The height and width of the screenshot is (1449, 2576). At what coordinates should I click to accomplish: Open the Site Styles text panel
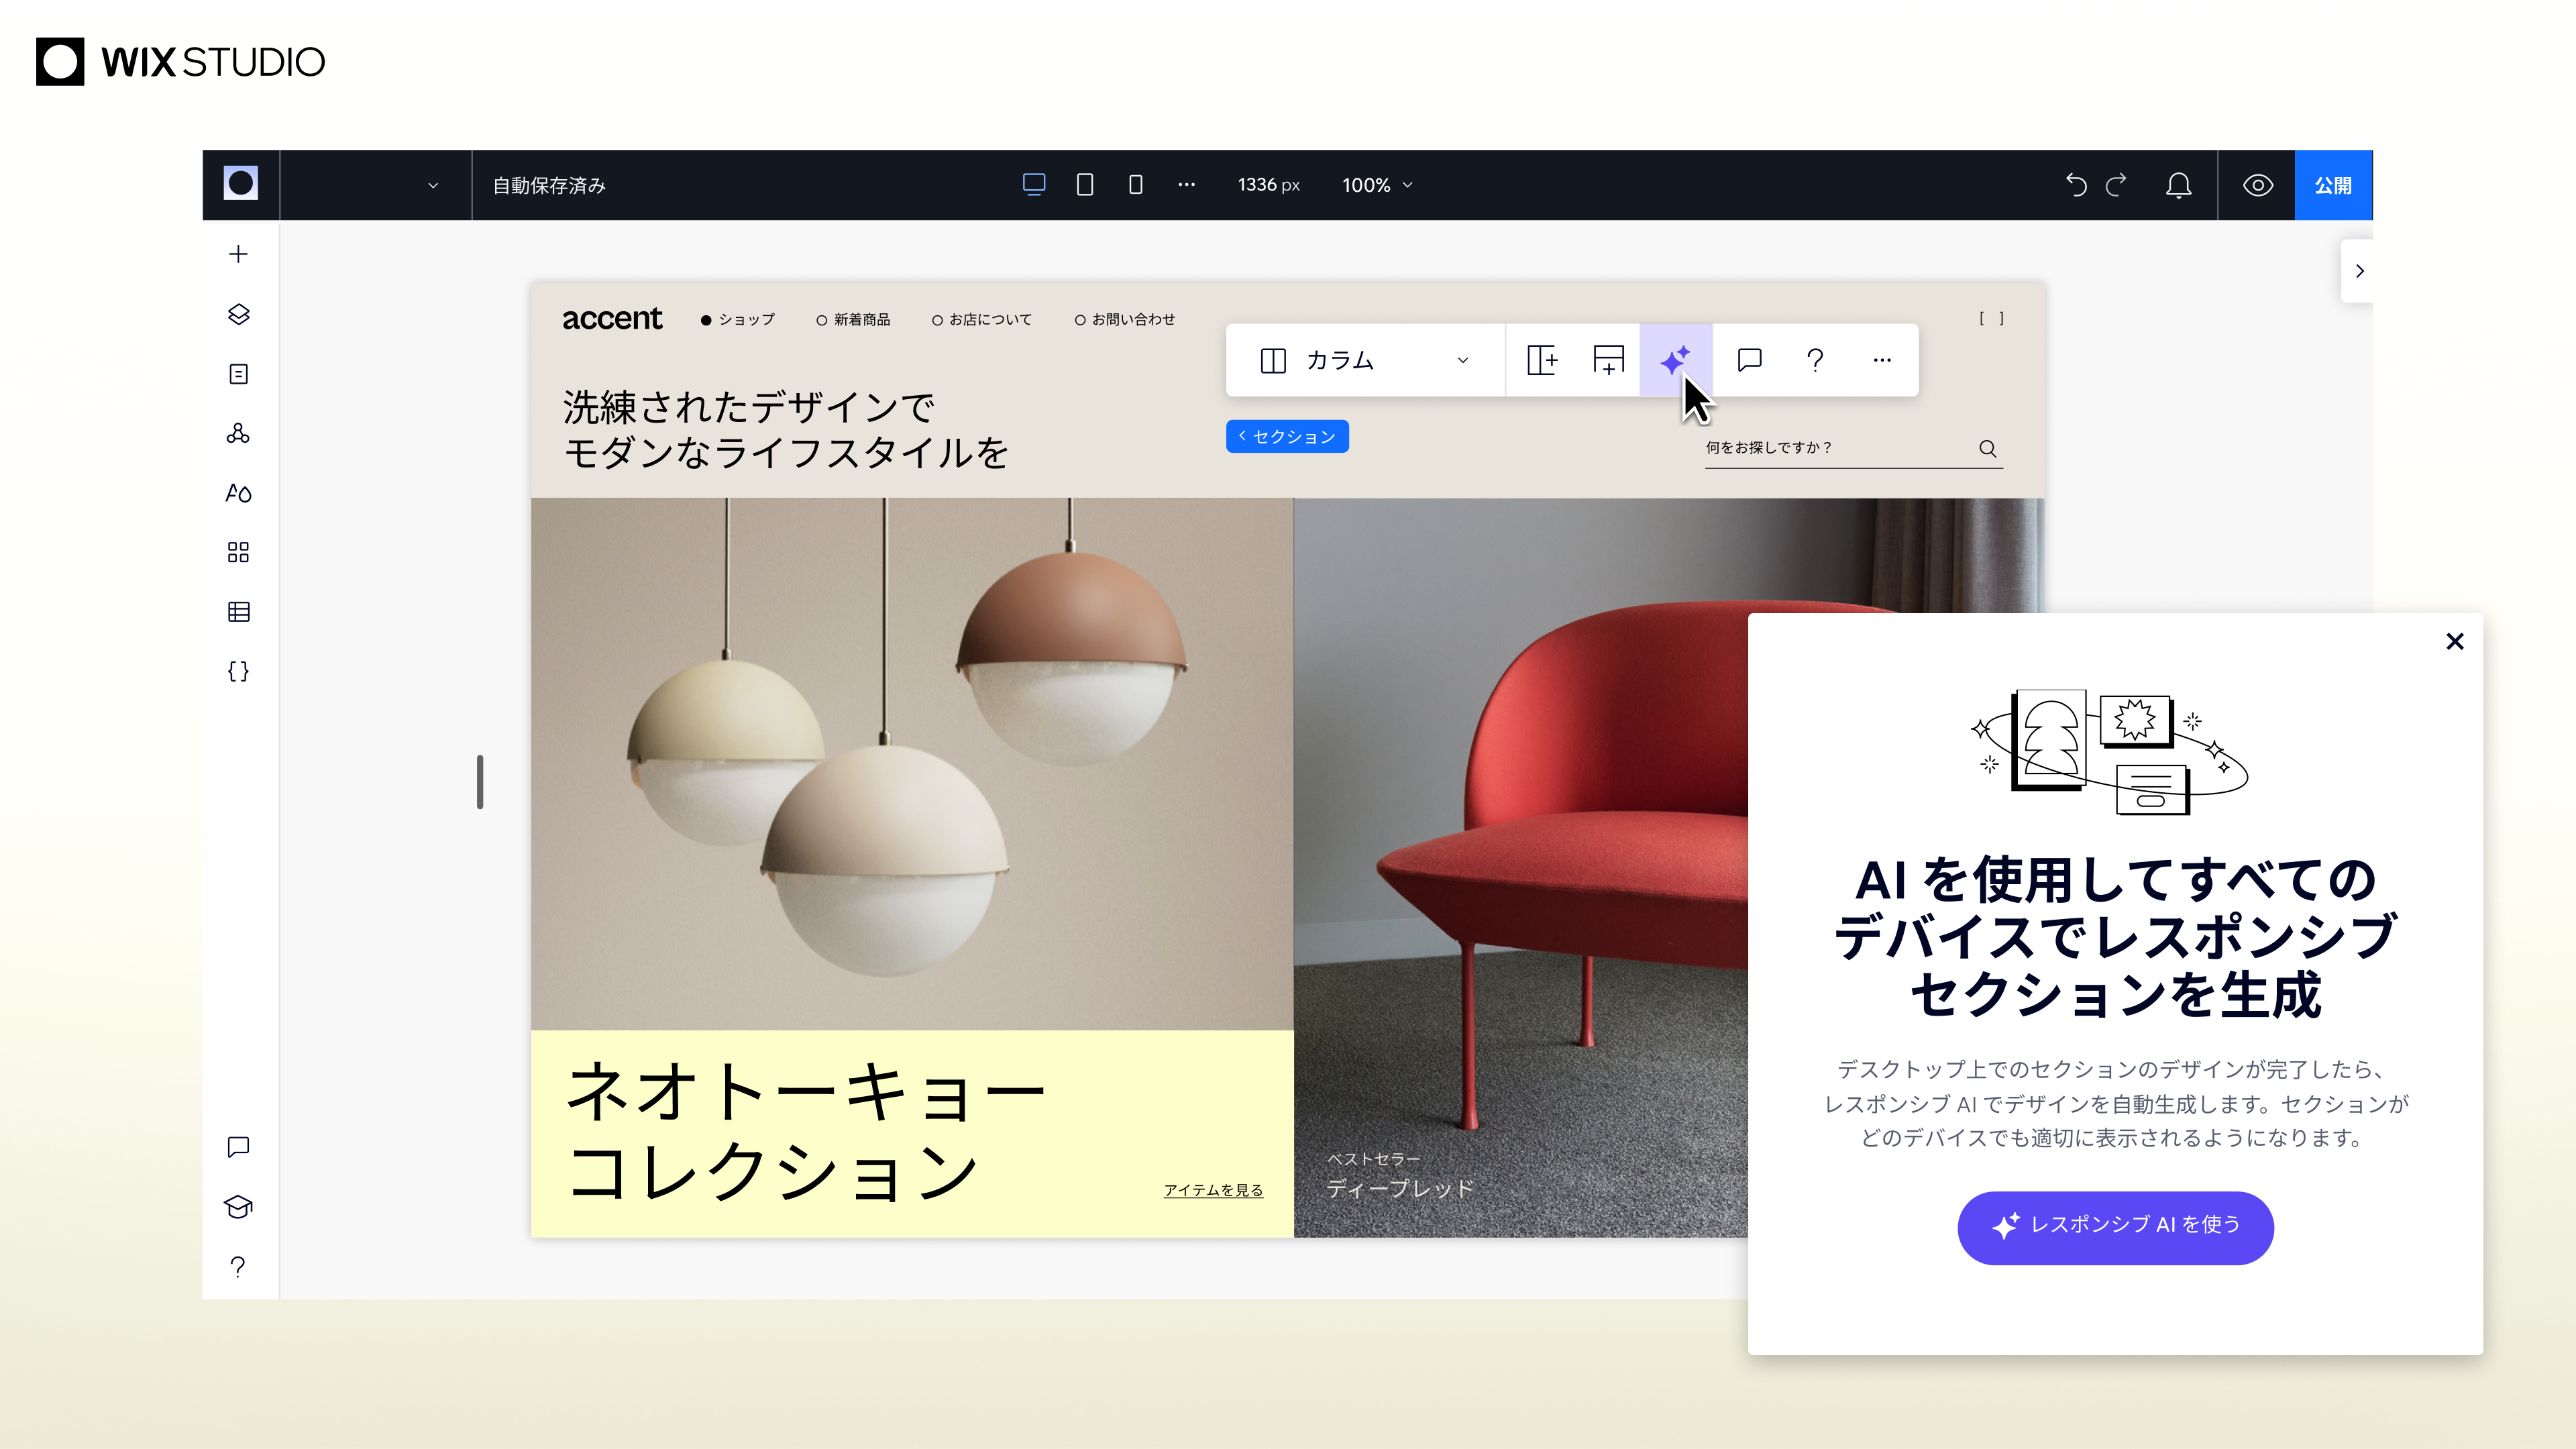(238, 493)
